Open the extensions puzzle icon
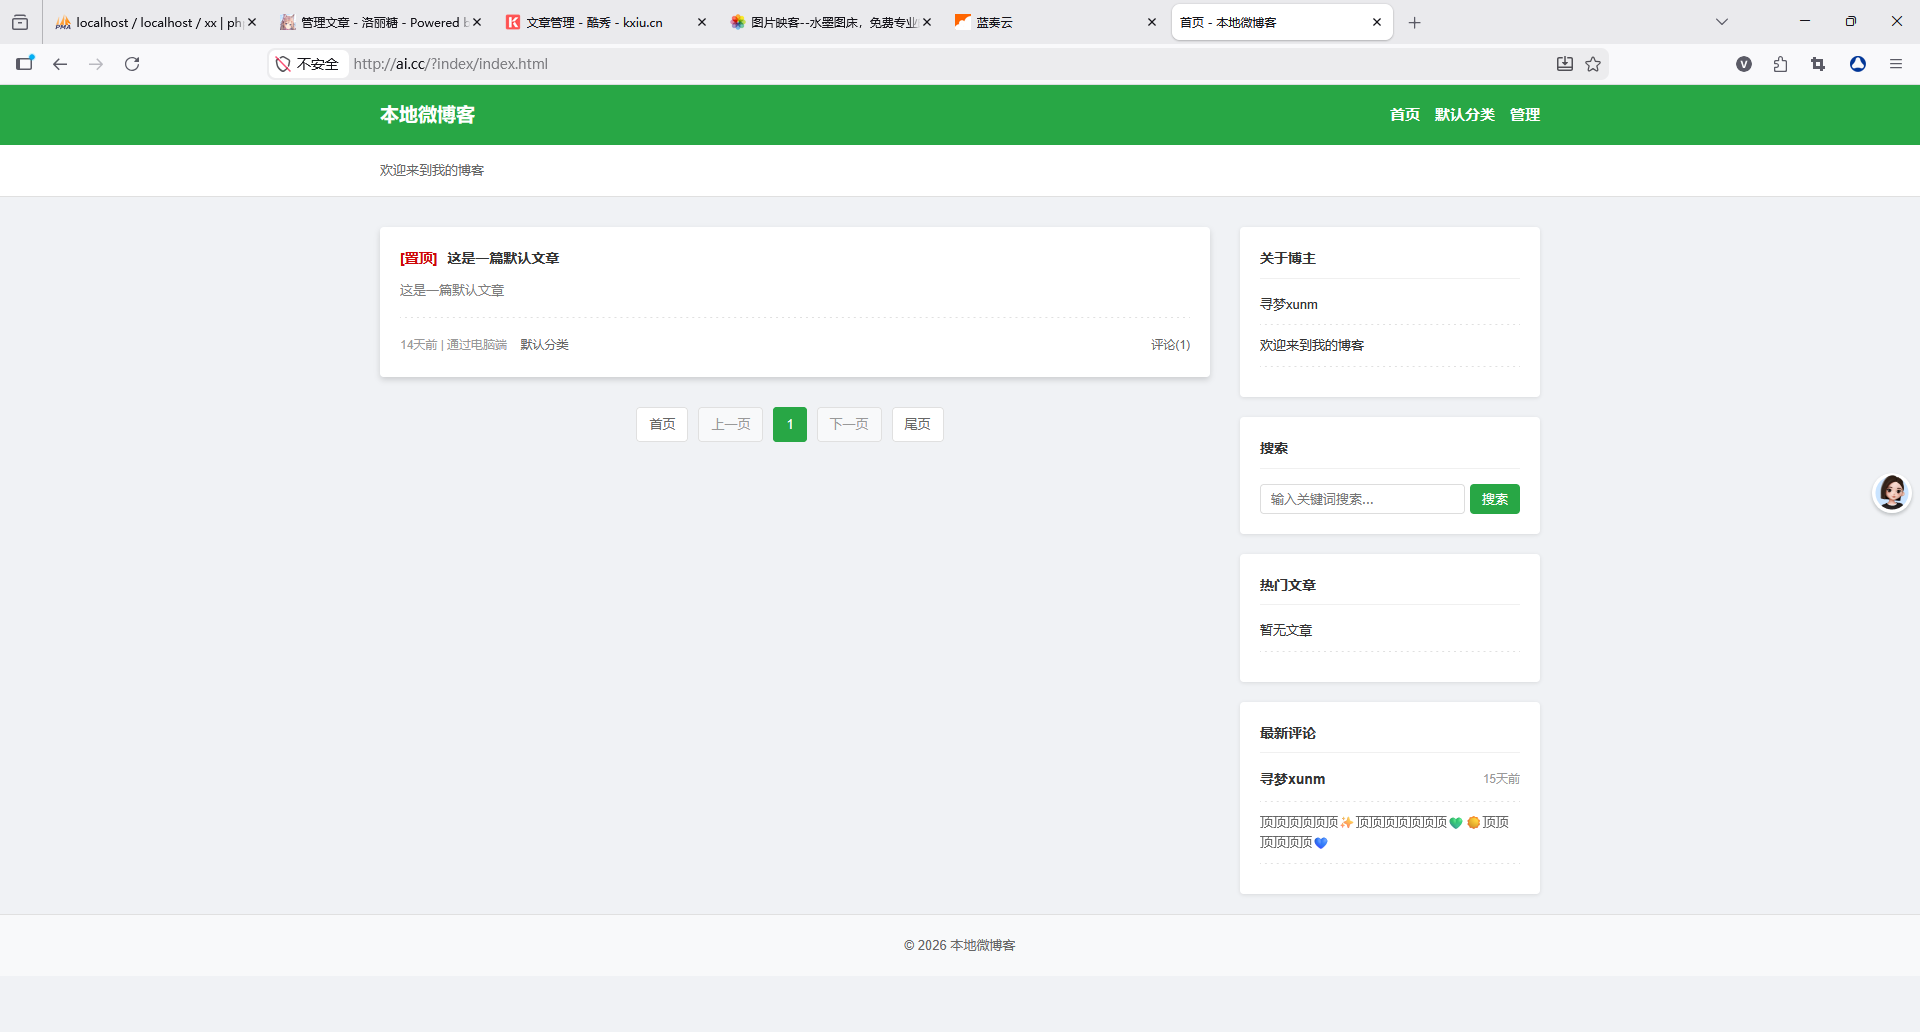This screenshot has height=1032, width=1920. (x=1780, y=64)
